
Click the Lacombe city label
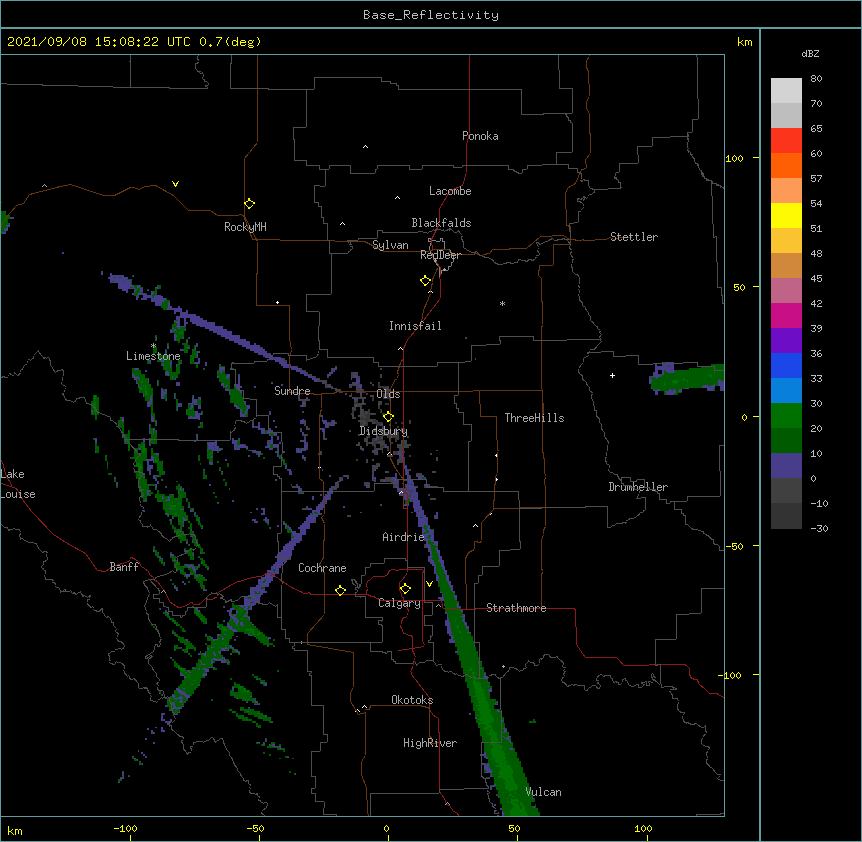pos(450,191)
